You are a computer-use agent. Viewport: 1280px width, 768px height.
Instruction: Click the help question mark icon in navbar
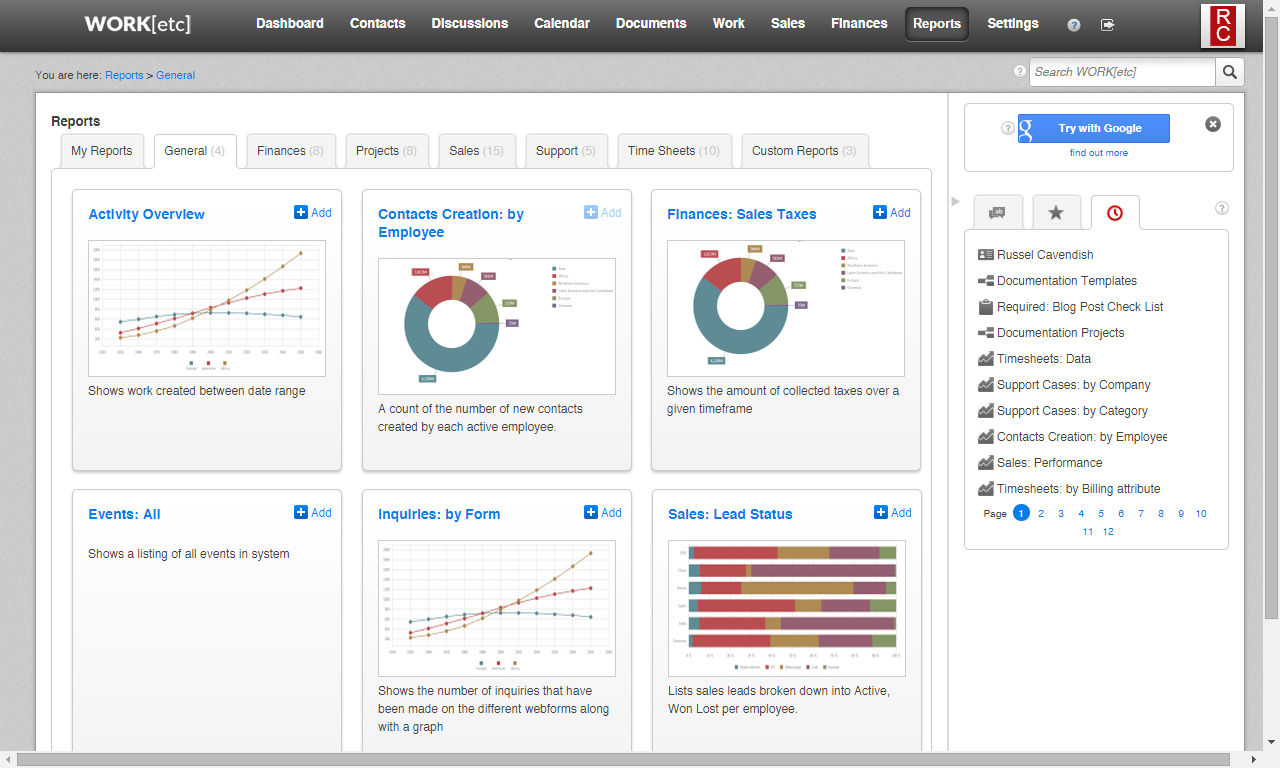(1074, 25)
